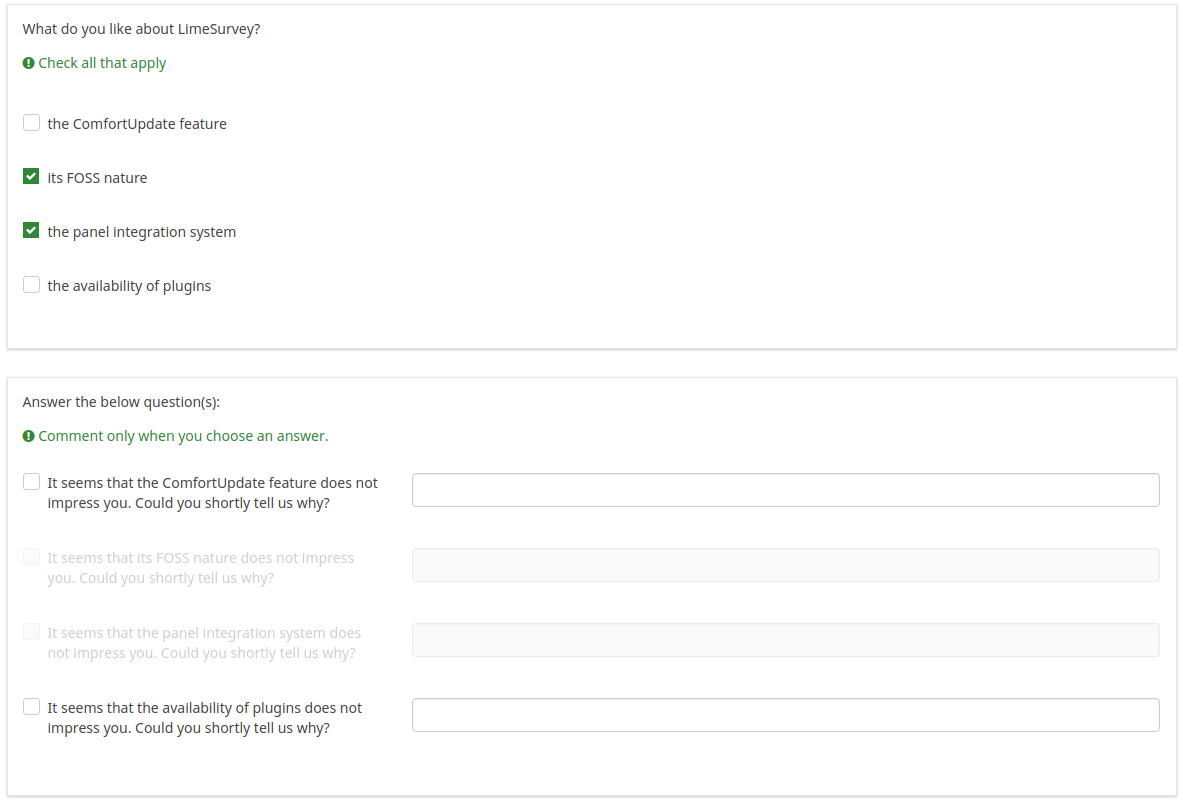Enable the availability of plugins comment checkbox
This screenshot has width=1183, height=802.
[32, 707]
